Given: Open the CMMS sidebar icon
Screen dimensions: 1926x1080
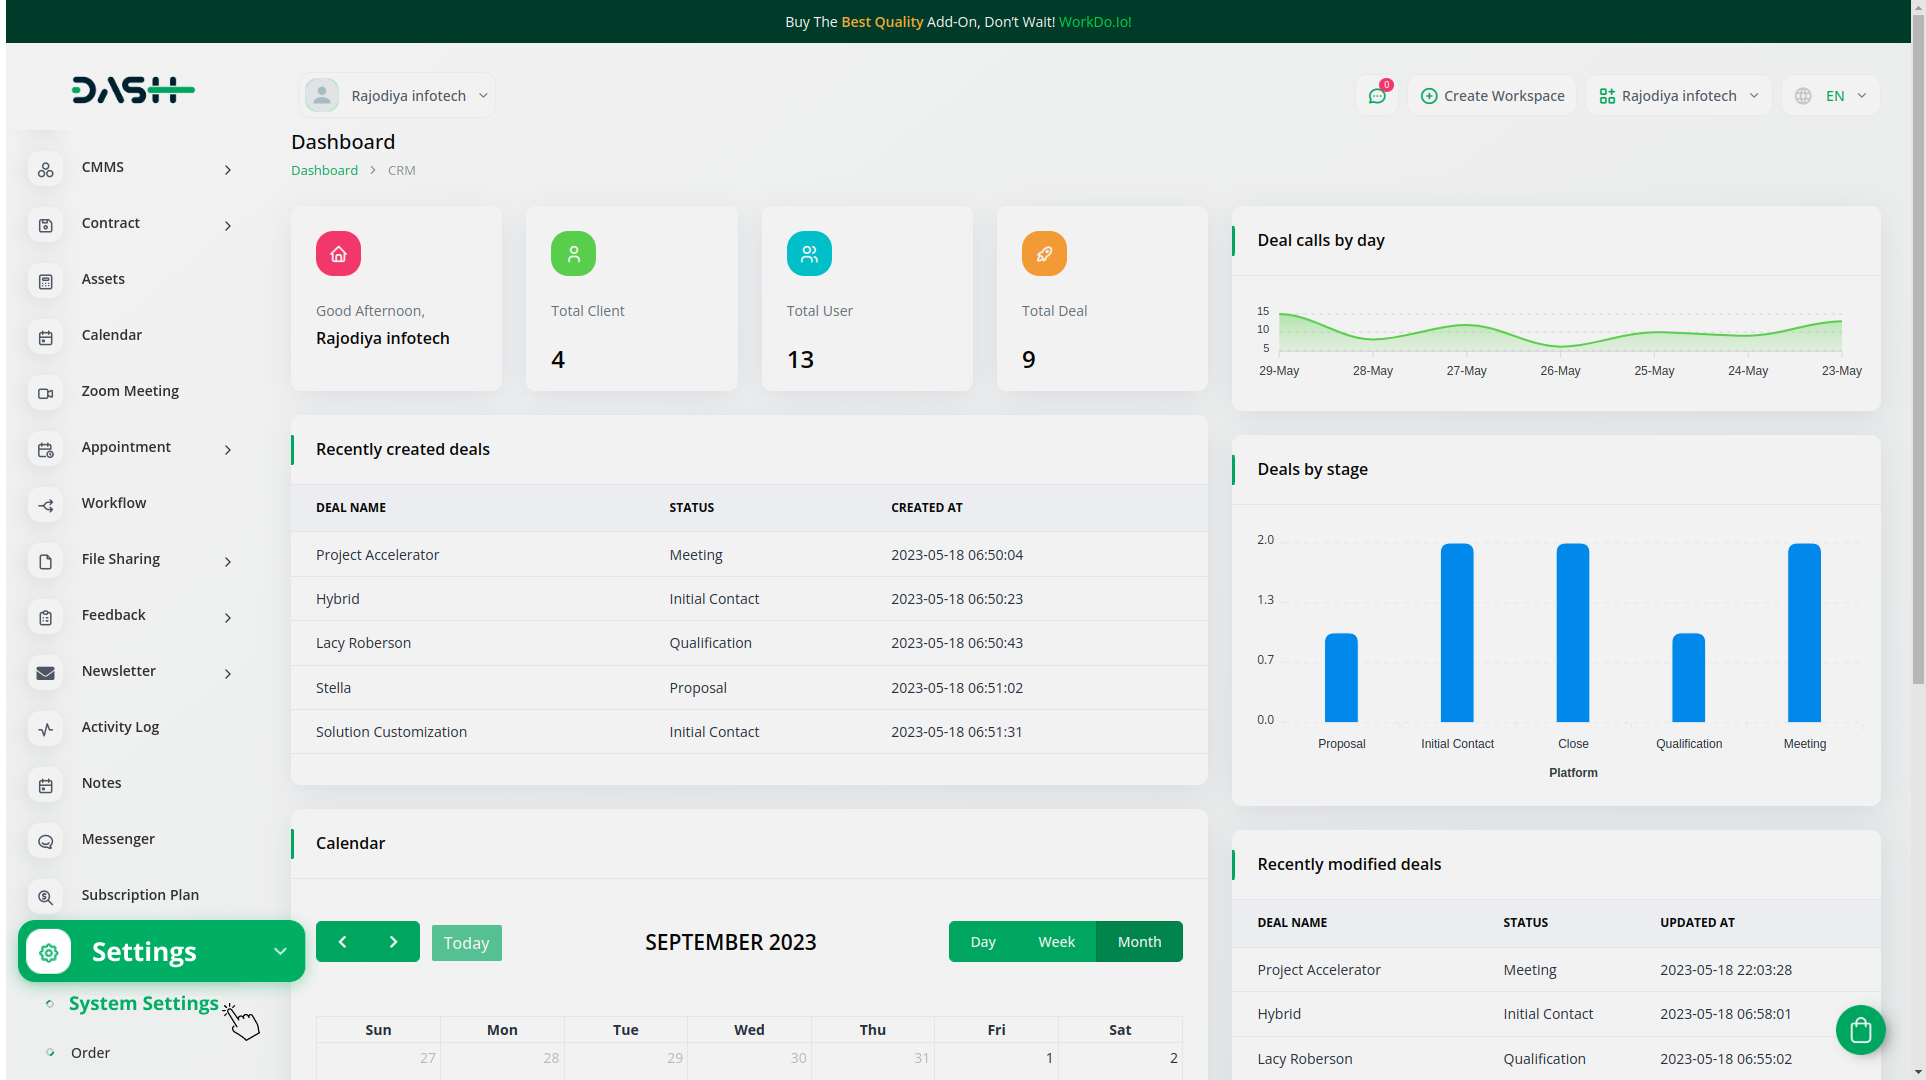Looking at the screenshot, I should [46, 170].
